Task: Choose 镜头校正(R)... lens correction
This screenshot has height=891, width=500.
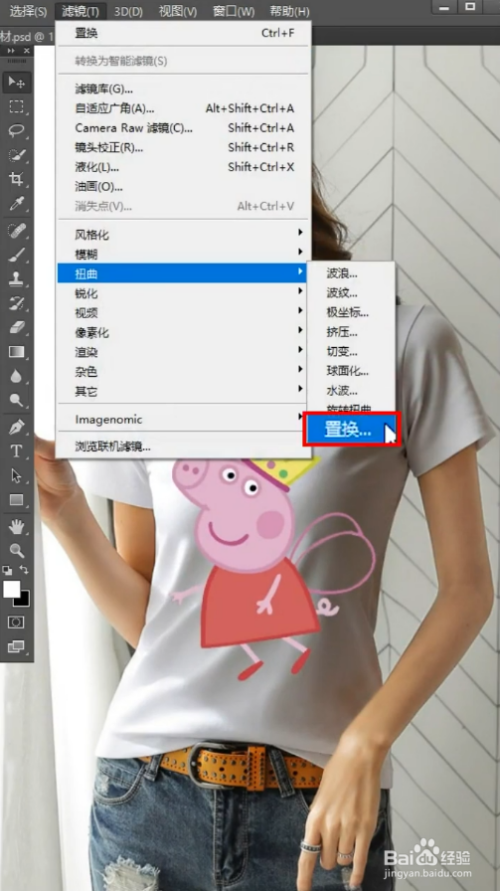Action: point(184,148)
